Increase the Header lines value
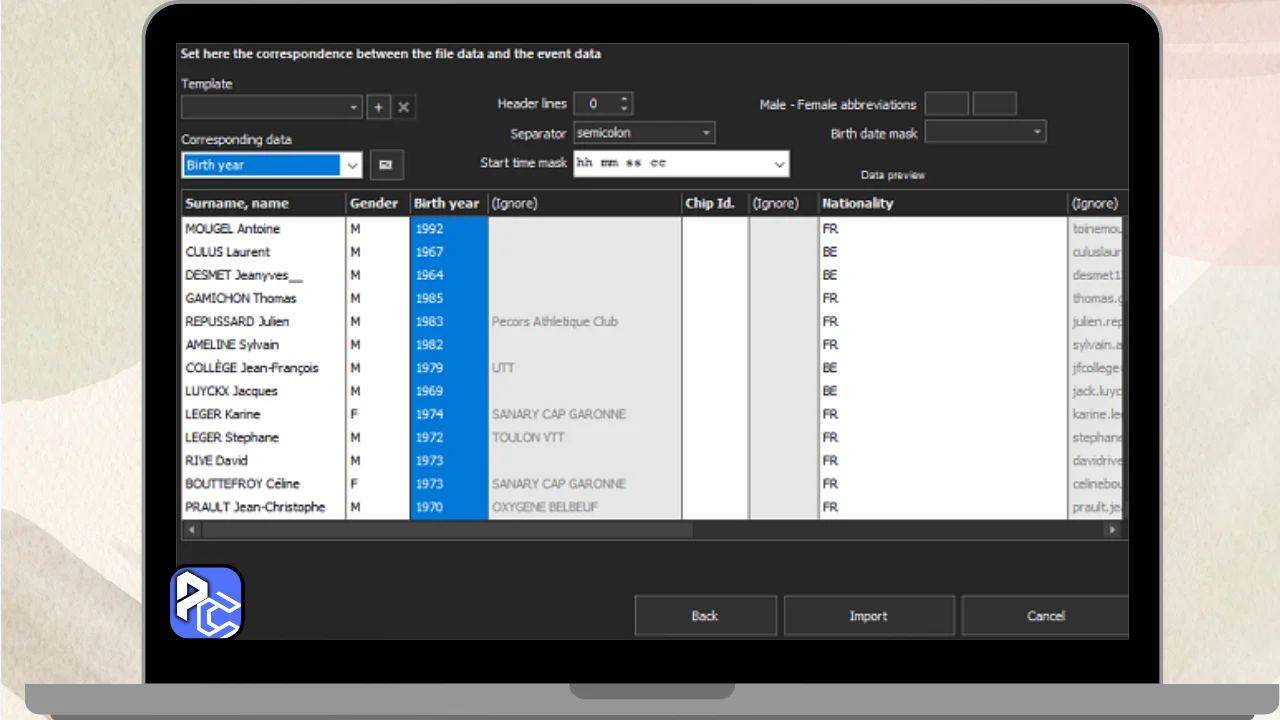The height and width of the screenshot is (720, 1280). coord(625,99)
